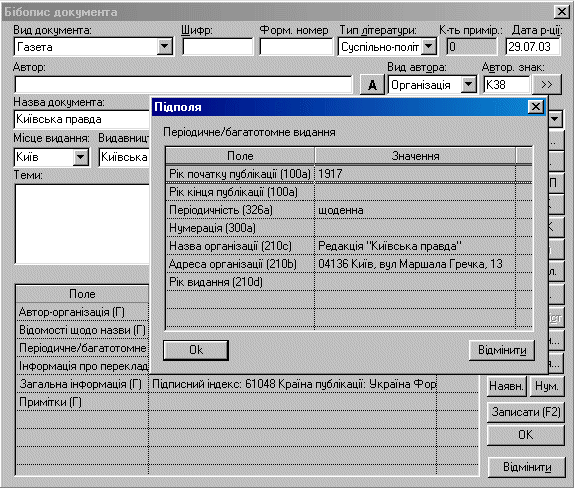Click the Наявн. button
574x488 pixels.
click(506, 386)
